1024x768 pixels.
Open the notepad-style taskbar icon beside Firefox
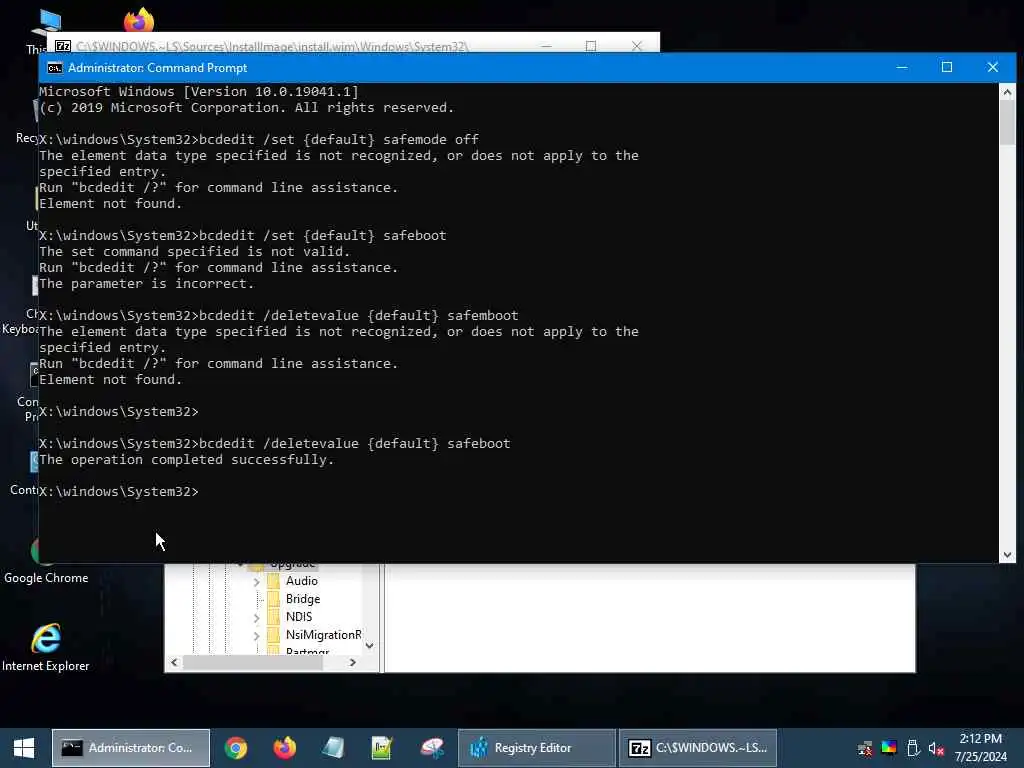pyautogui.click(x=333, y=748)
